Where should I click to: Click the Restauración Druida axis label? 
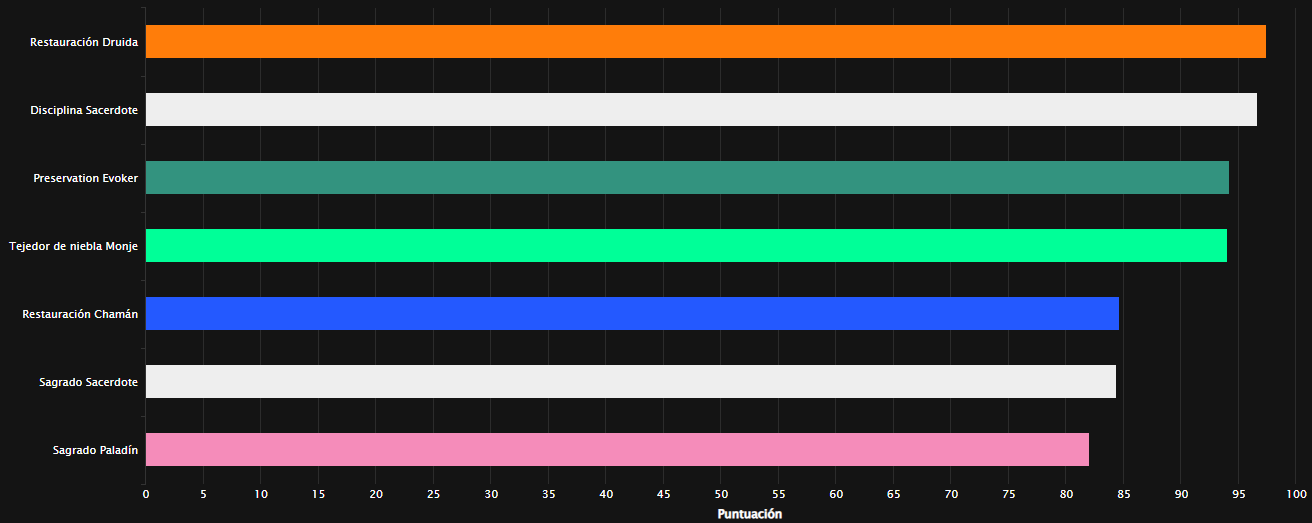tap(84, 42)
